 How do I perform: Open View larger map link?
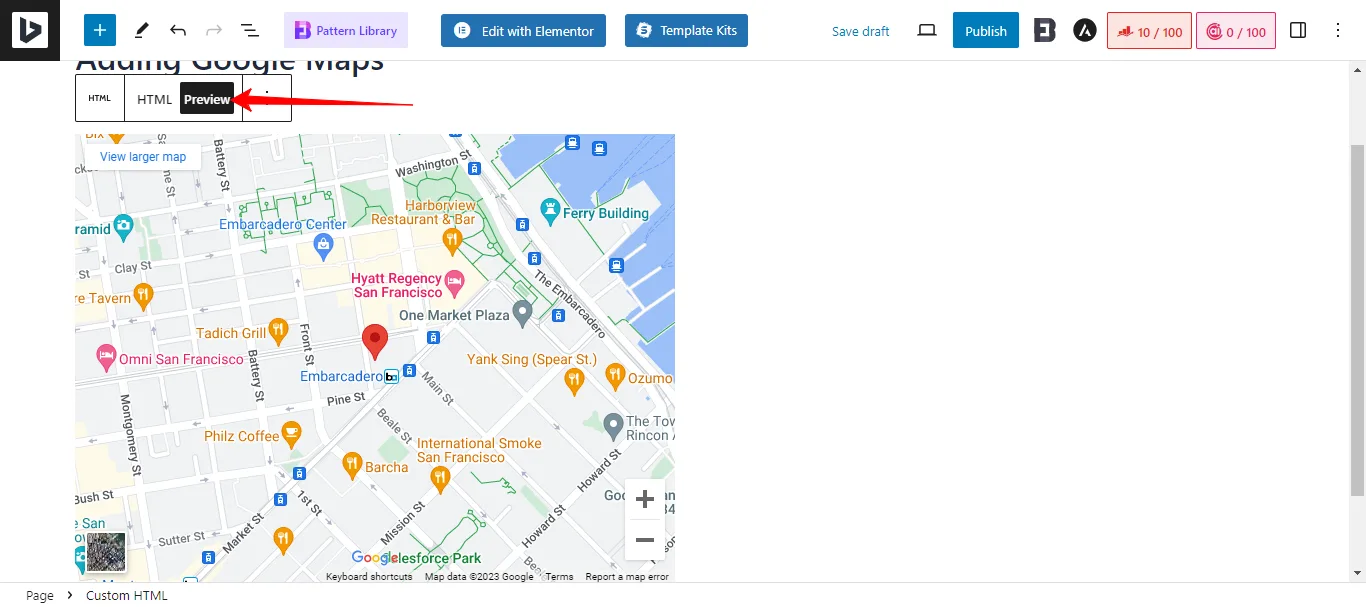click(x=143, y=157)
